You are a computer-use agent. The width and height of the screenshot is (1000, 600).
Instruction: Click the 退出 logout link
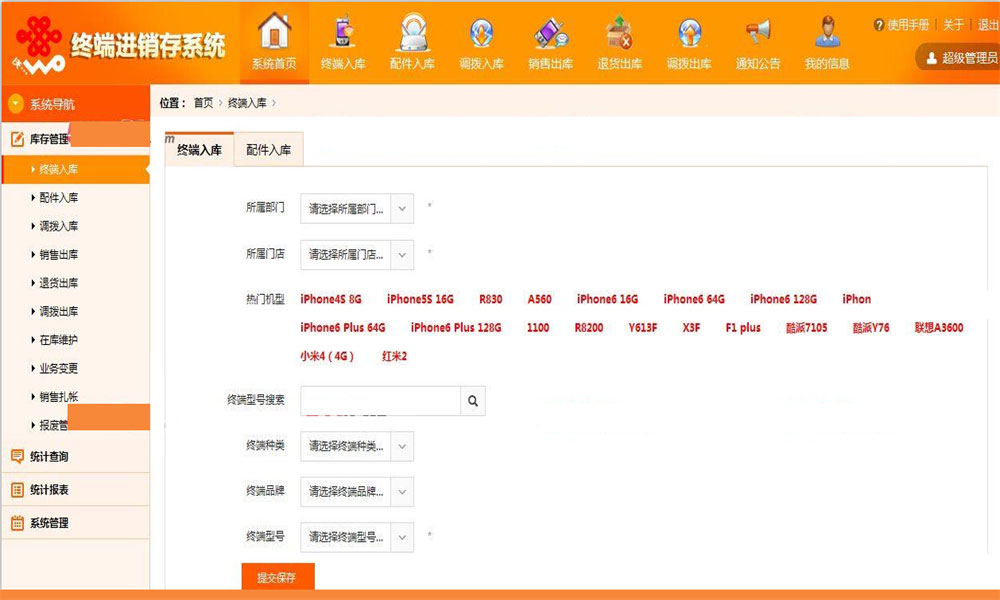(x=987, y=25)
